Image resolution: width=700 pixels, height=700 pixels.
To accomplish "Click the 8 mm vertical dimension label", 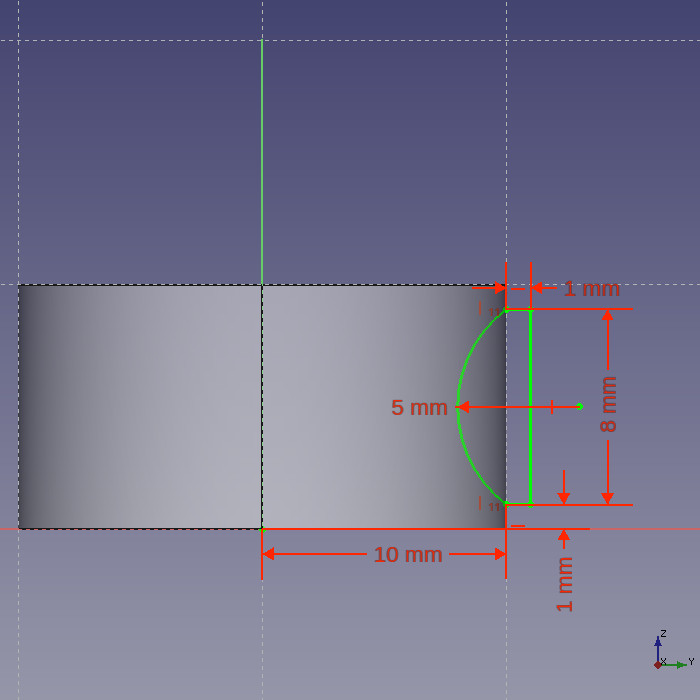I will coord(608,404).
